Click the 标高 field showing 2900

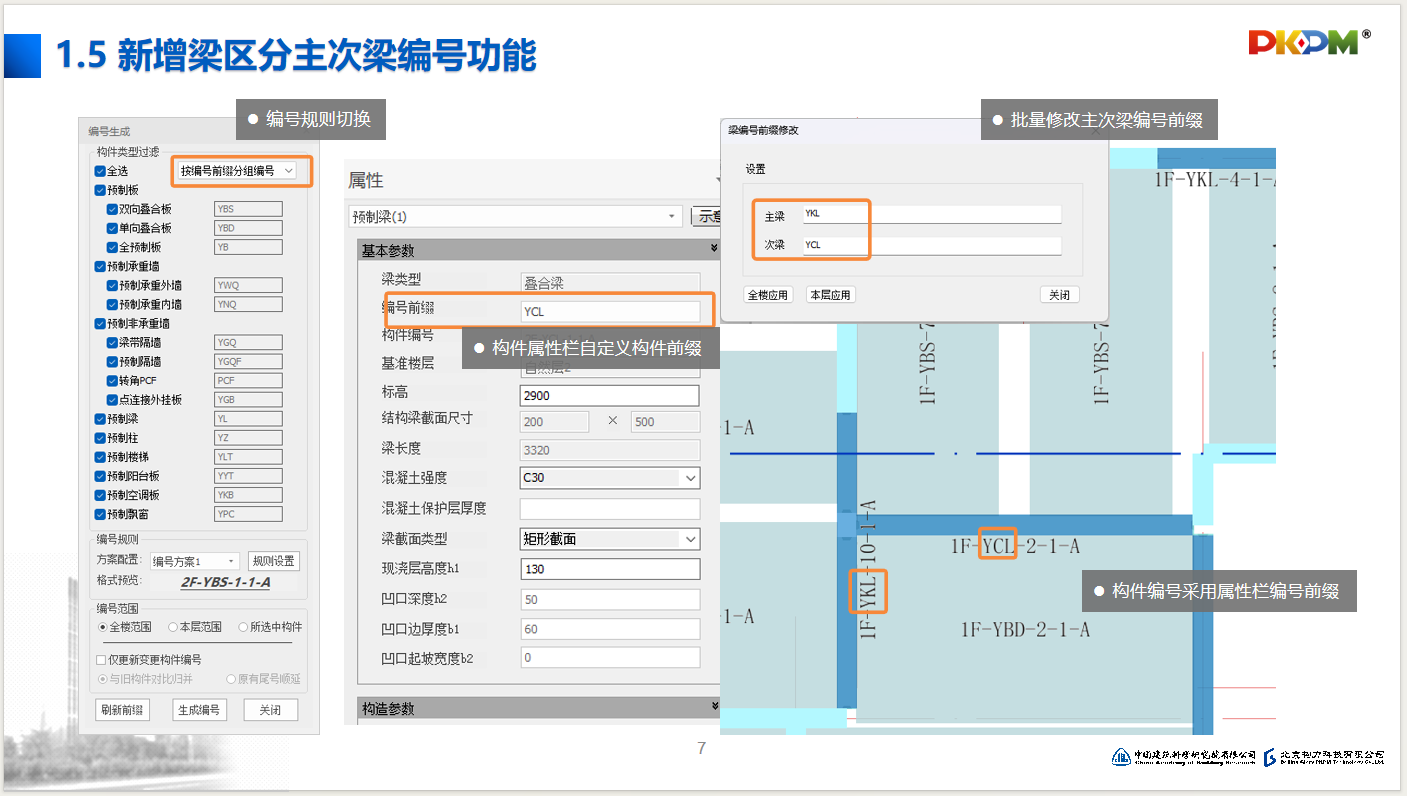[x=609, y=395]
